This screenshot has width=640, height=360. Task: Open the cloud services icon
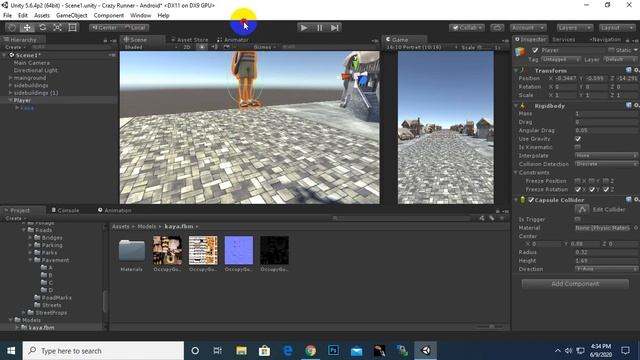click(x=497, y=28)
